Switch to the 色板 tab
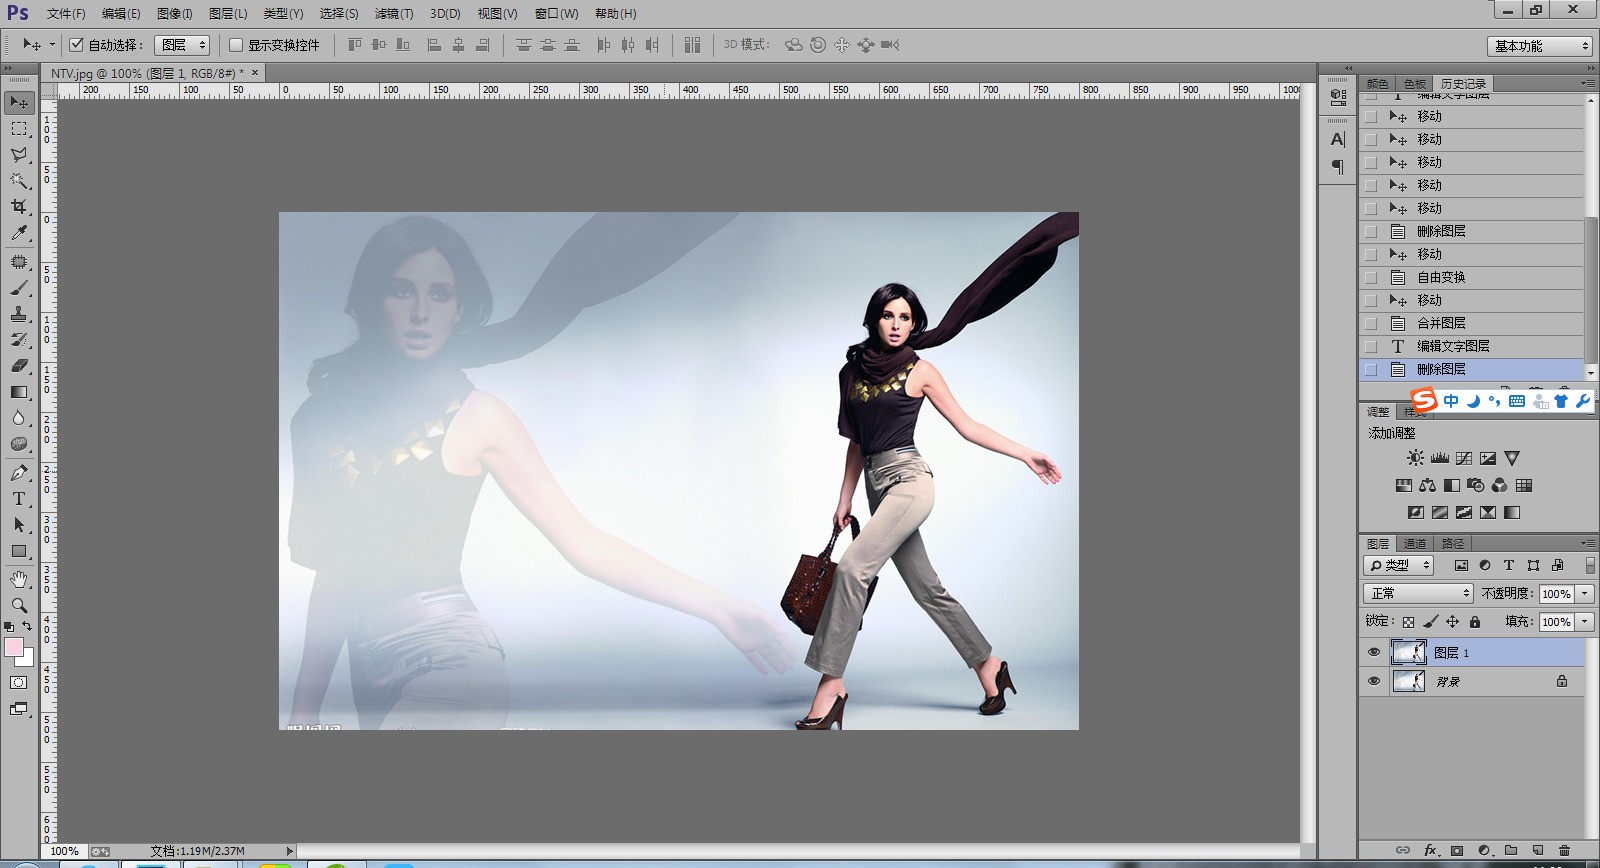Screen dimensions: 1600x868 click(1415, 84)
